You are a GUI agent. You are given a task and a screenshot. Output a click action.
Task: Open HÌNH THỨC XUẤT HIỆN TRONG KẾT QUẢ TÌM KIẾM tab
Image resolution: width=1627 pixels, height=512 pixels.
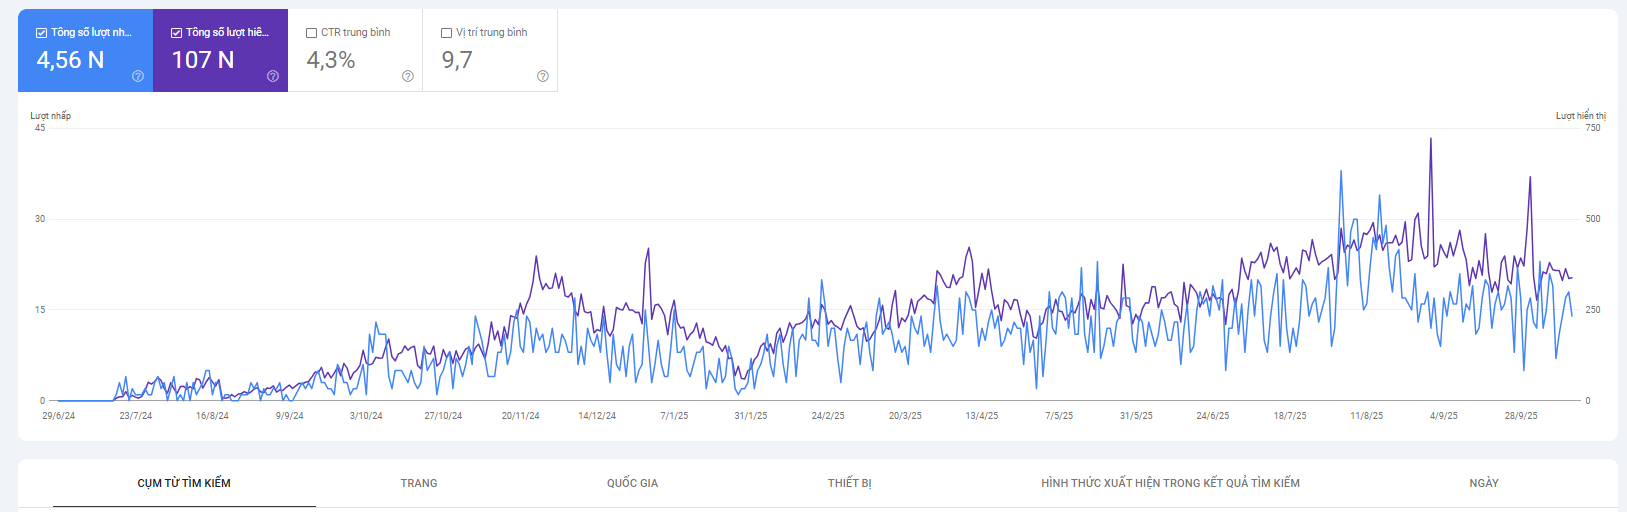point(1170,483)
